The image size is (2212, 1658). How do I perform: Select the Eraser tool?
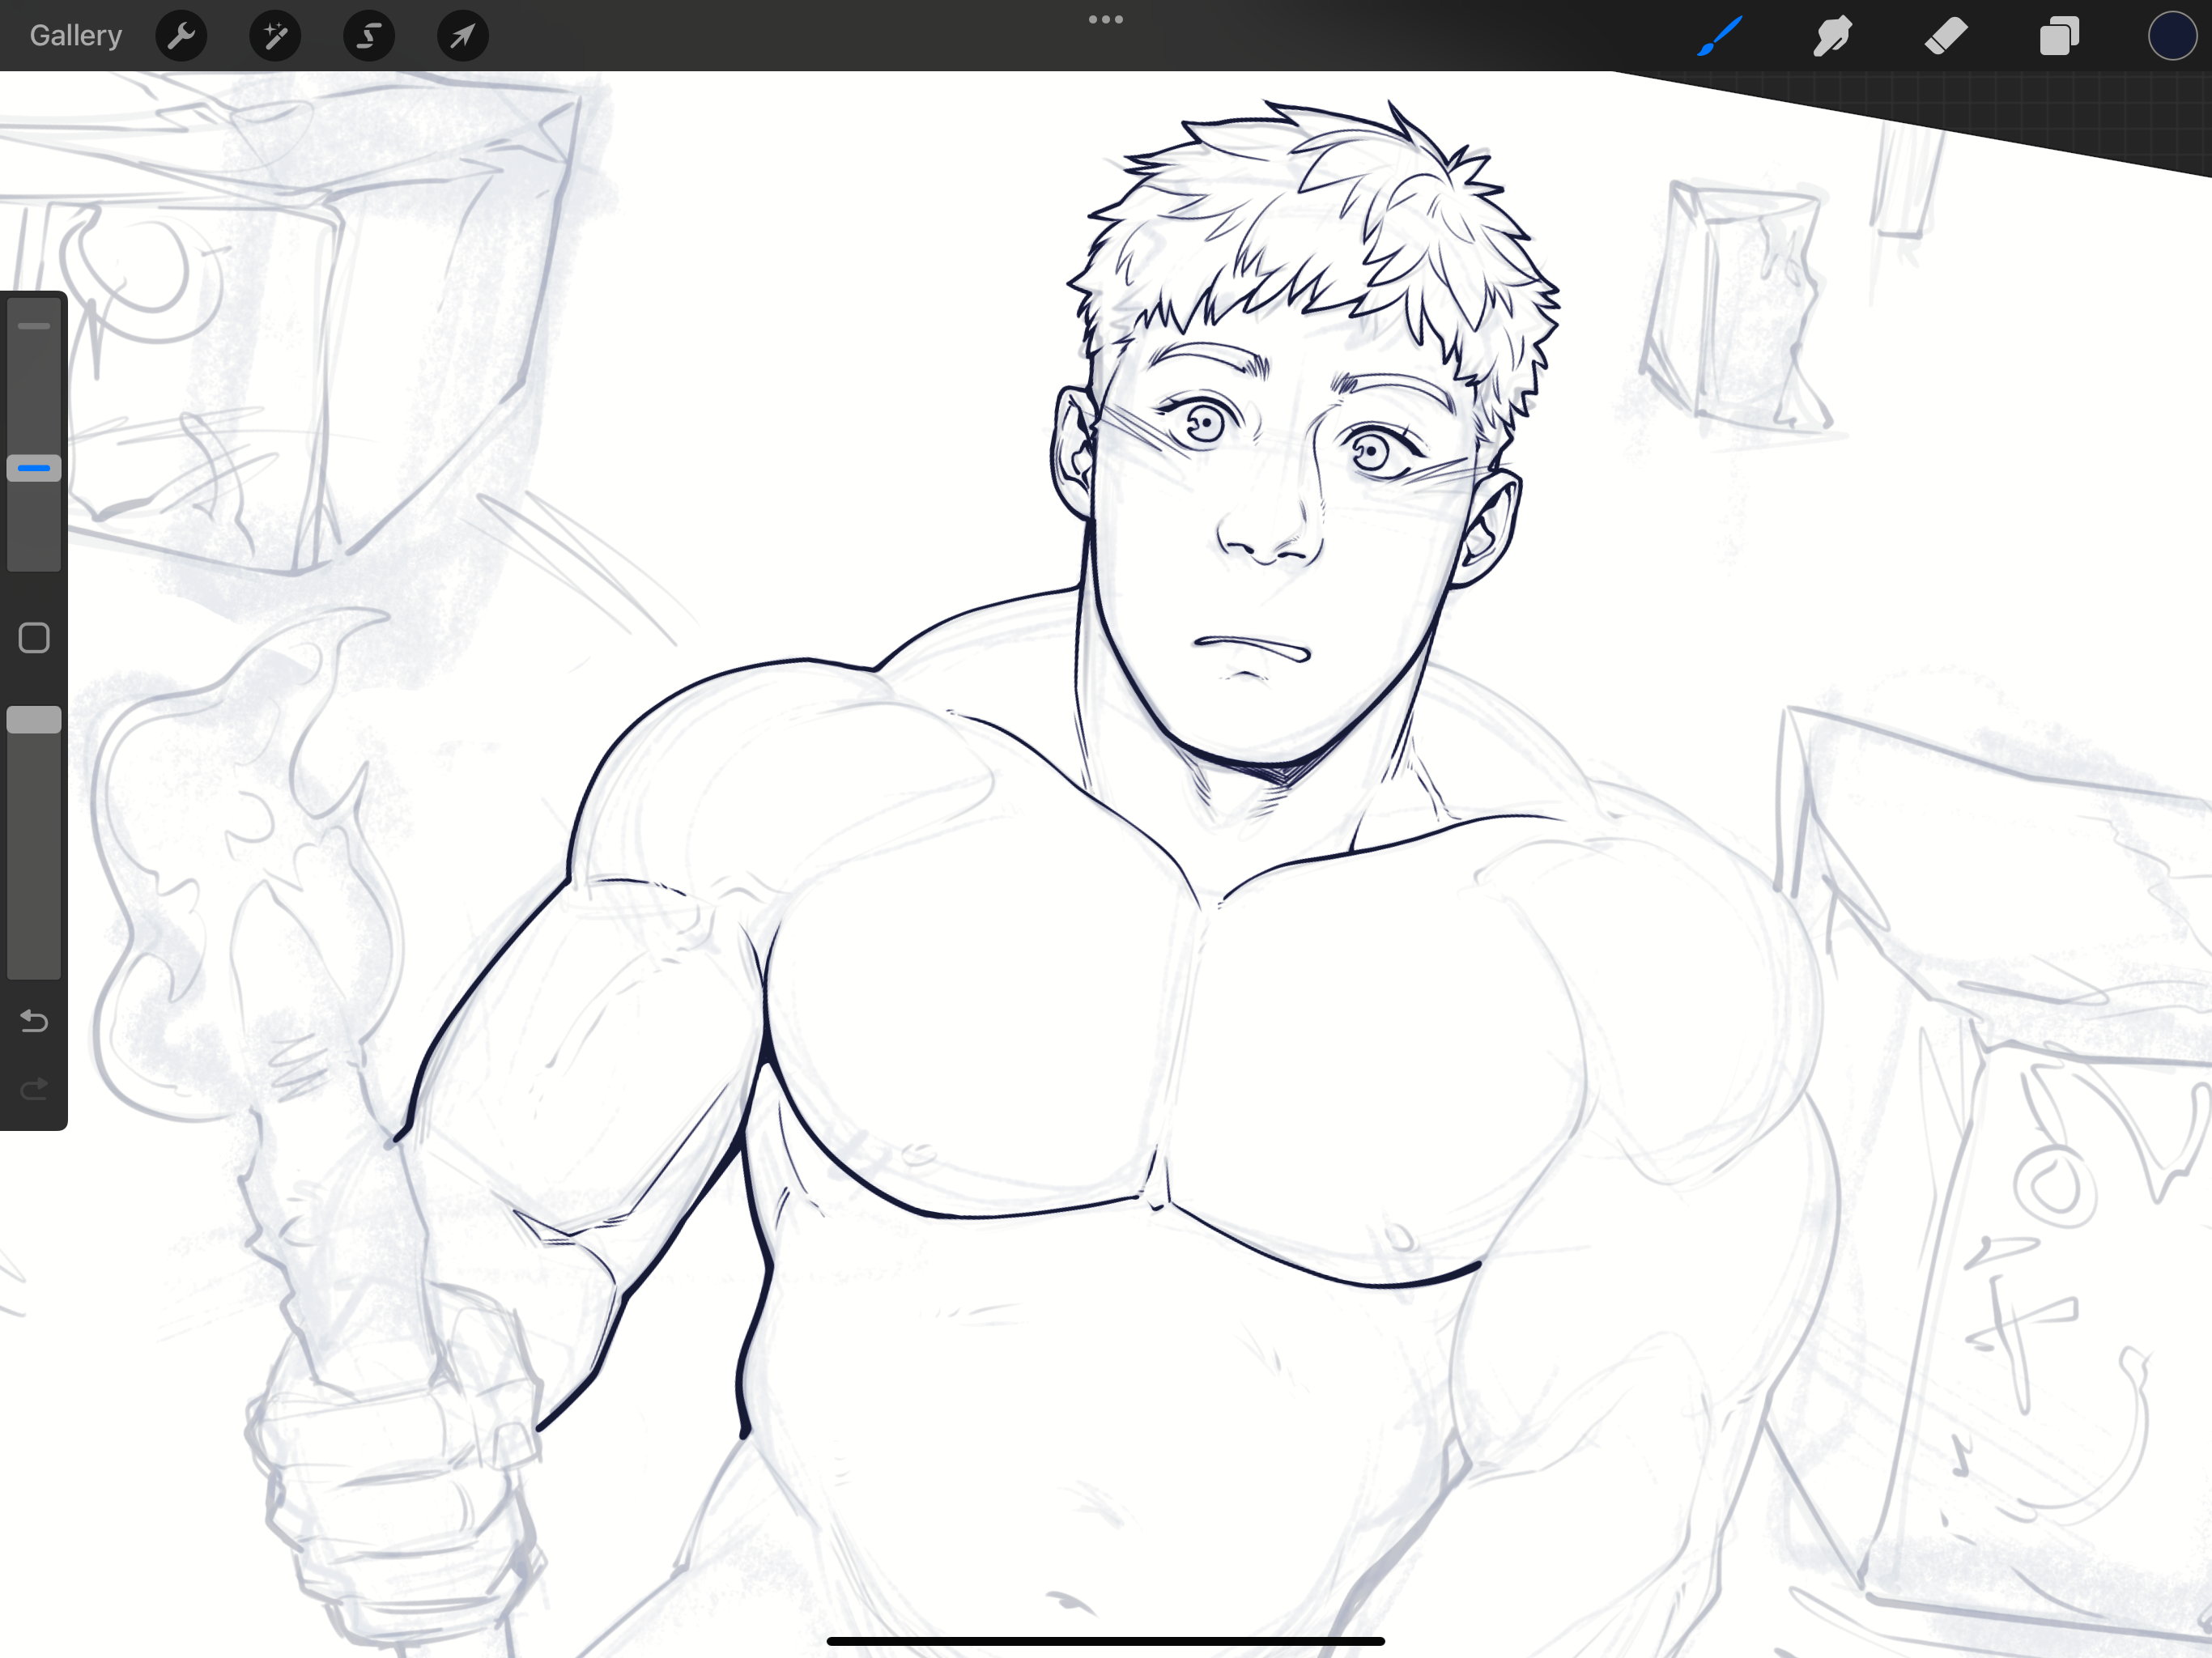point(1946,36)
